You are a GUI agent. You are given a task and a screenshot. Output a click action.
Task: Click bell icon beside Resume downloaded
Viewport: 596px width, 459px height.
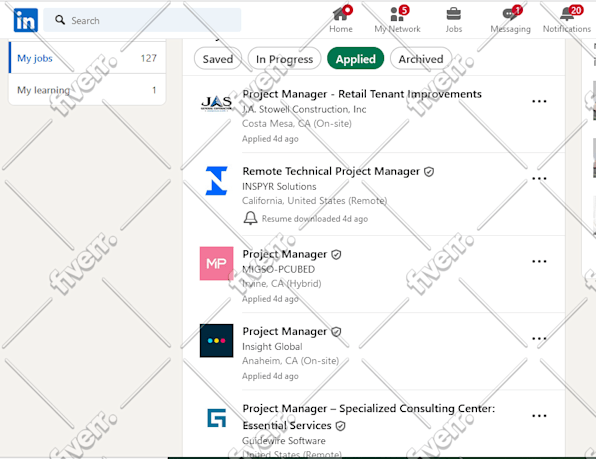[250, 218]
